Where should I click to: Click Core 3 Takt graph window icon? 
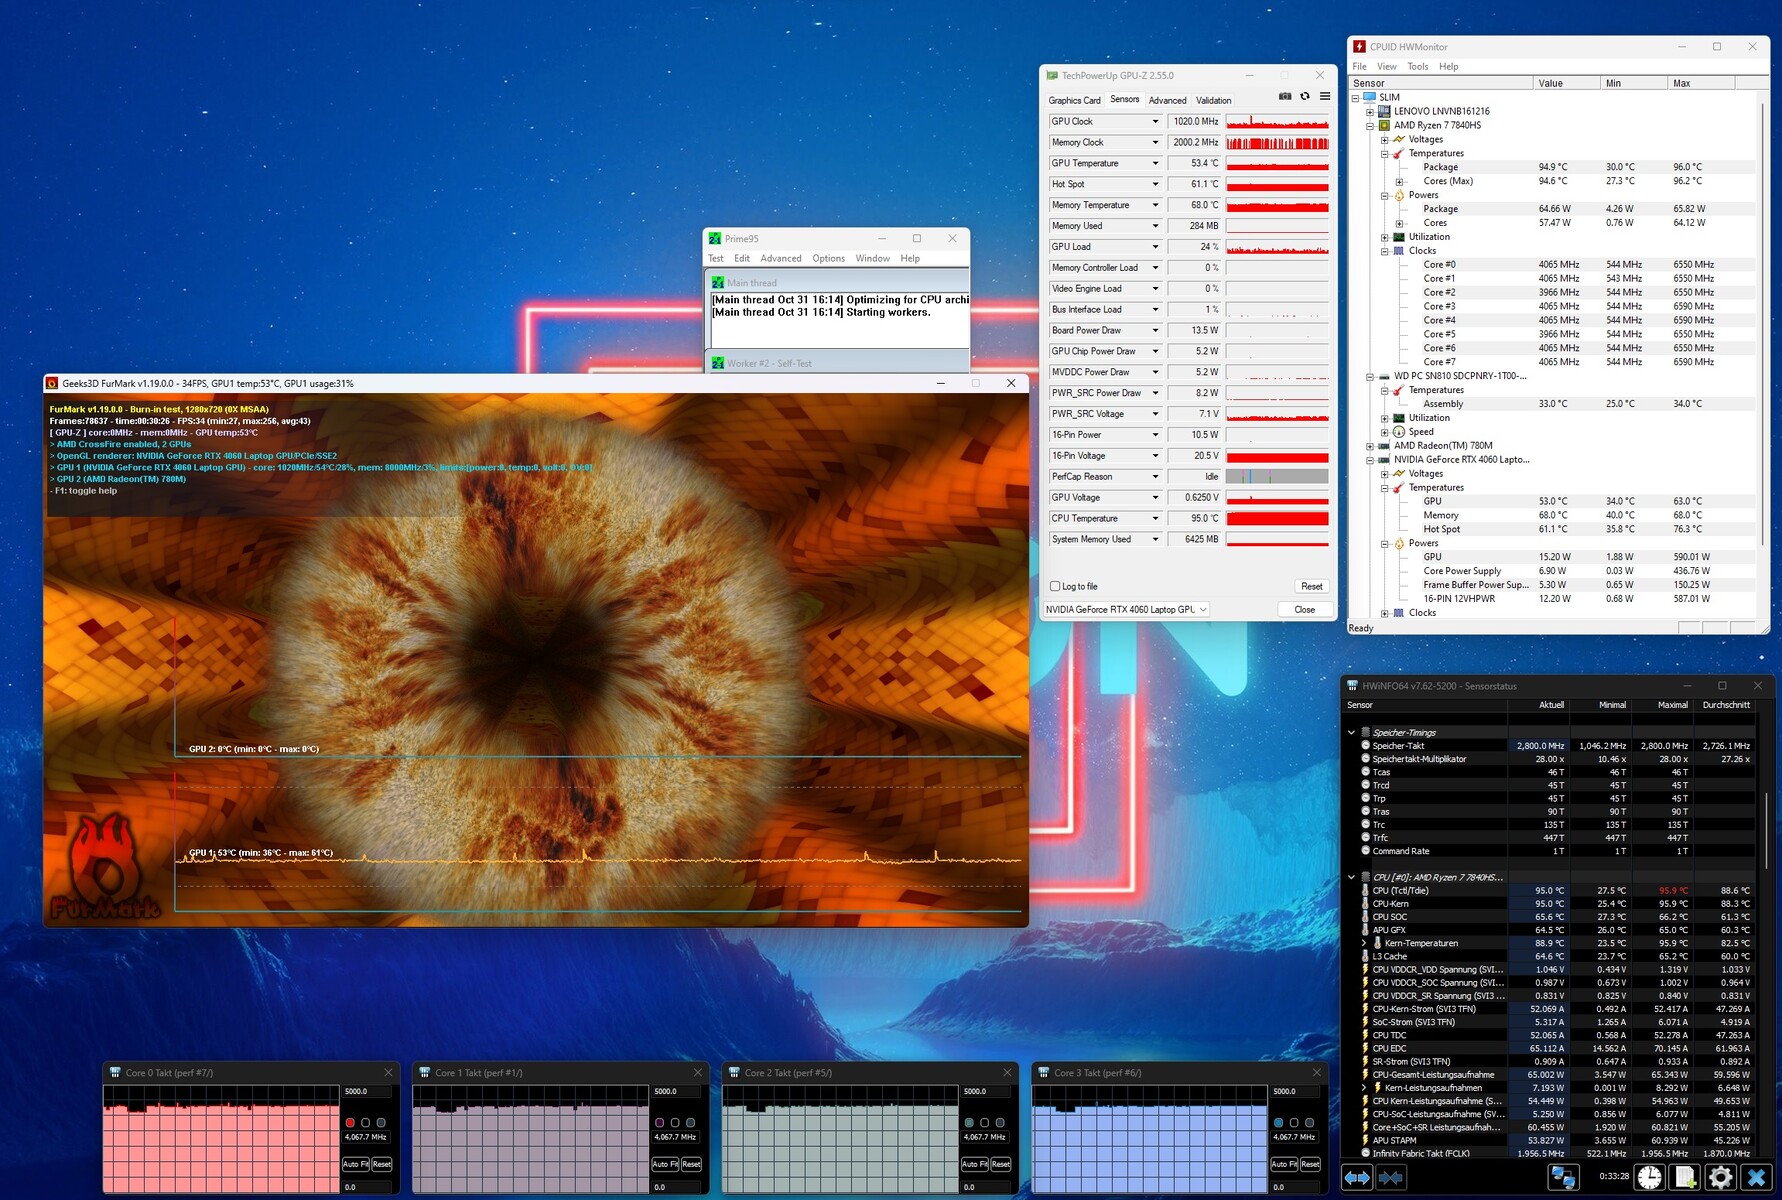click(x=1043, y=1072)
